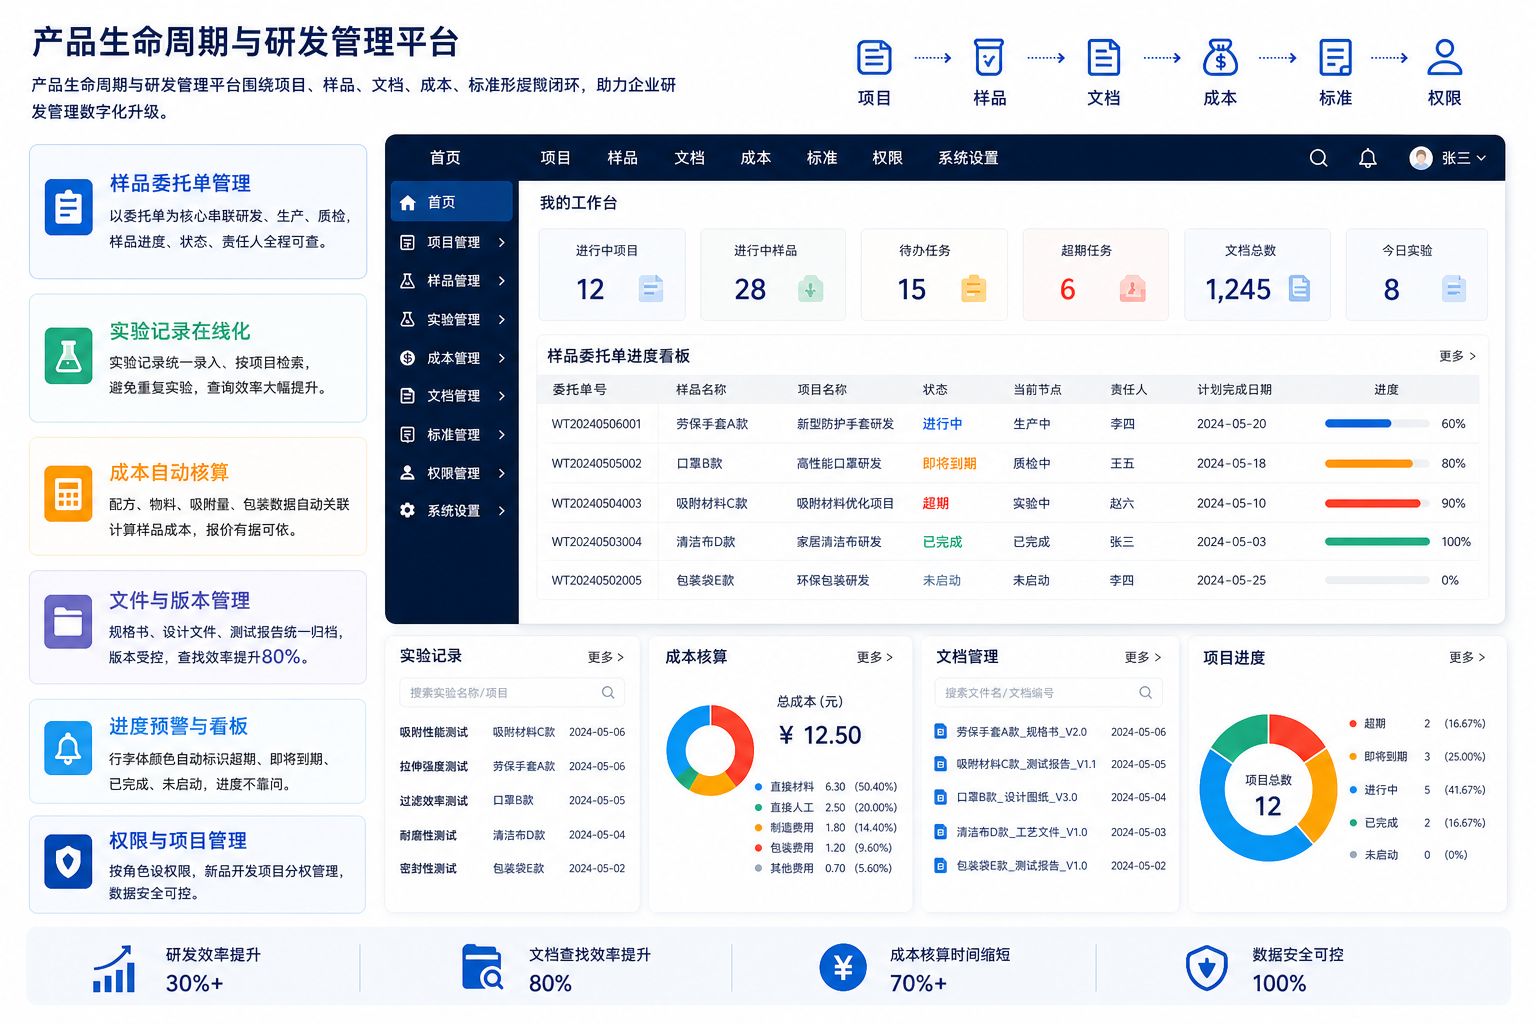The image size is (1536, 1024).
Task: Click the 100% progress bar for 清洁布D款
Action: pyautogui.click(x=1377, y=542)
